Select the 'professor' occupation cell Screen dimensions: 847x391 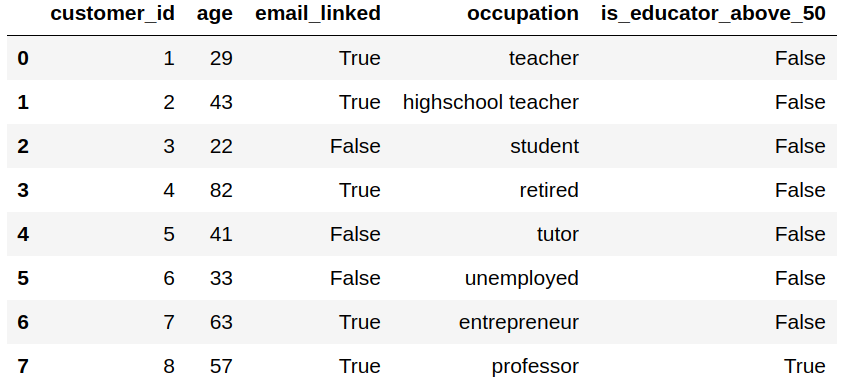pos(535,367)
